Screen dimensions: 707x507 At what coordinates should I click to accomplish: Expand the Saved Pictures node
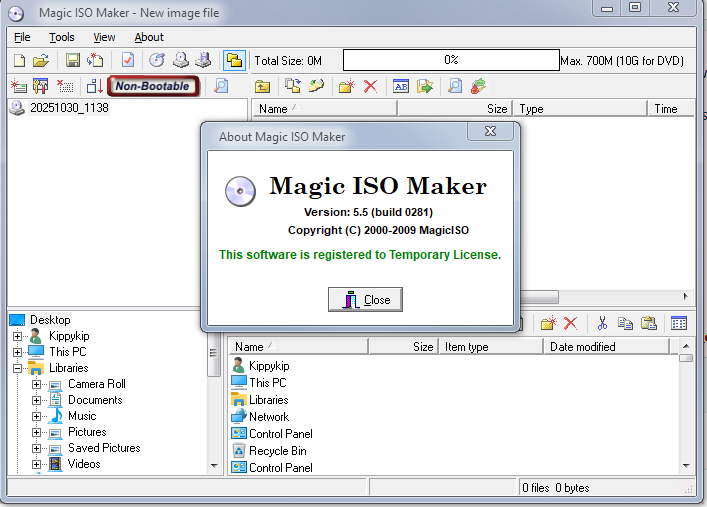tap(36, 448)
